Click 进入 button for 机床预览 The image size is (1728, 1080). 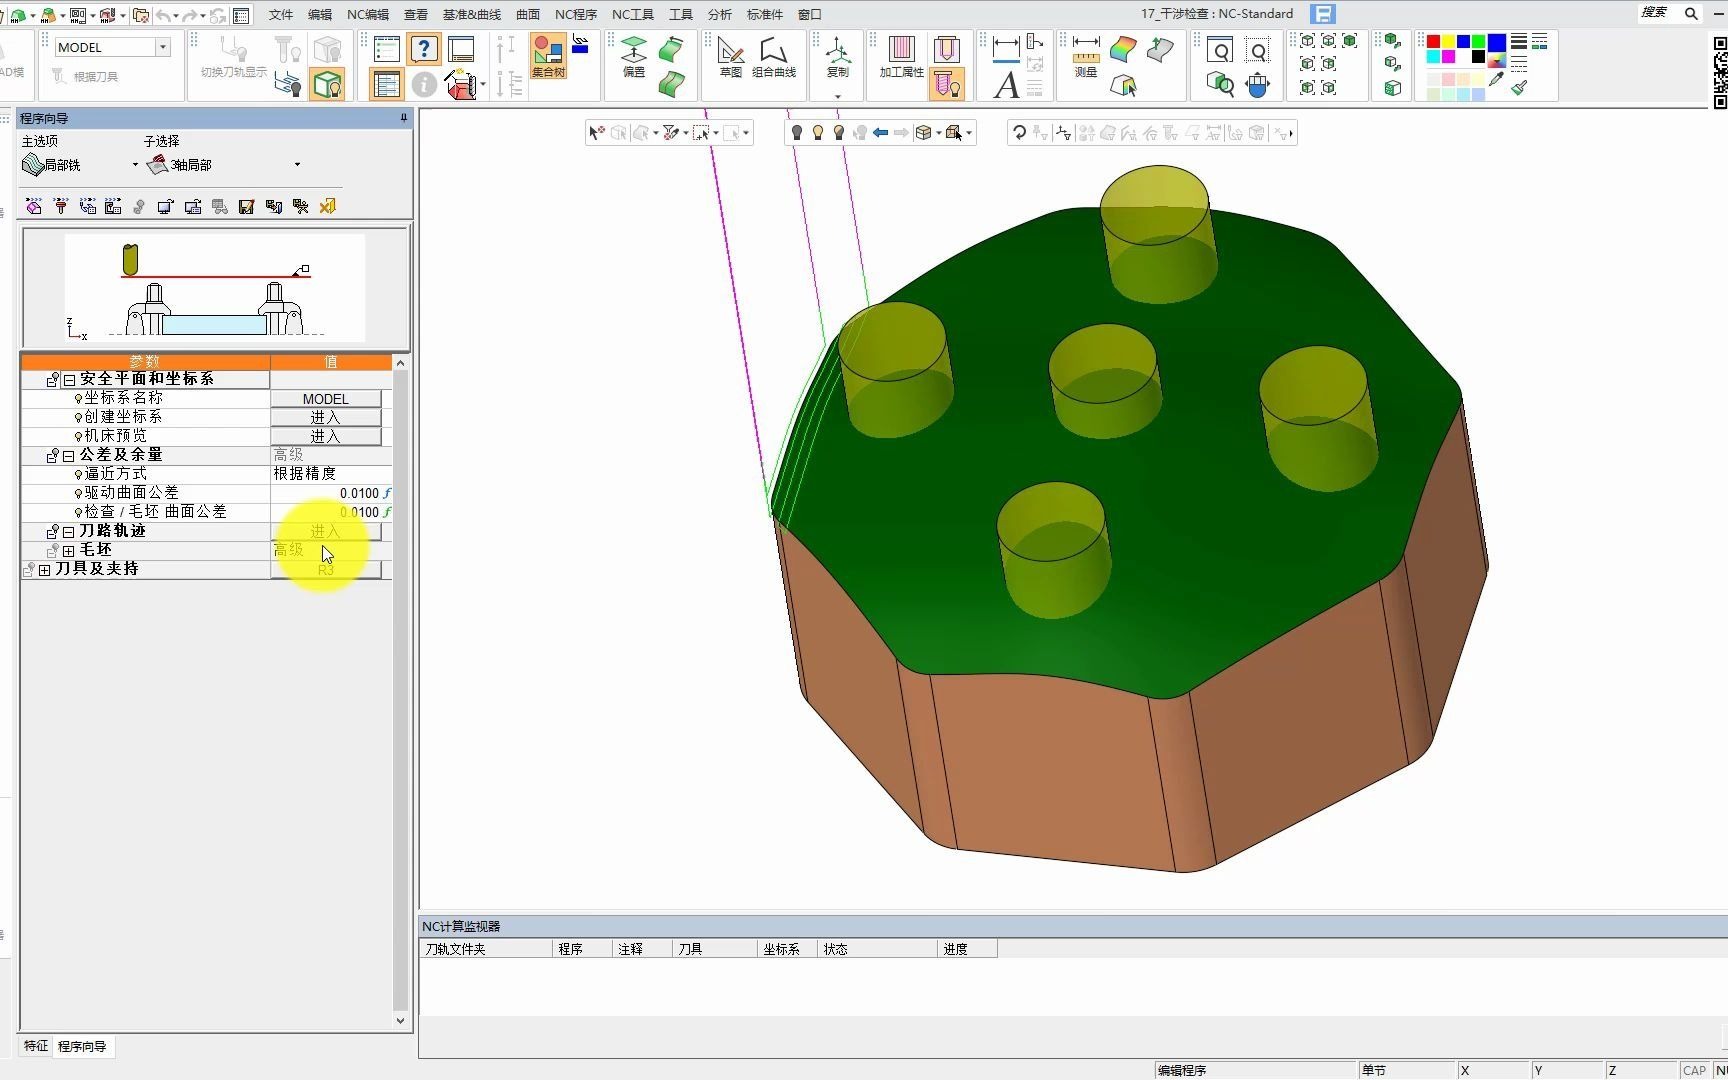coord(325,436)
